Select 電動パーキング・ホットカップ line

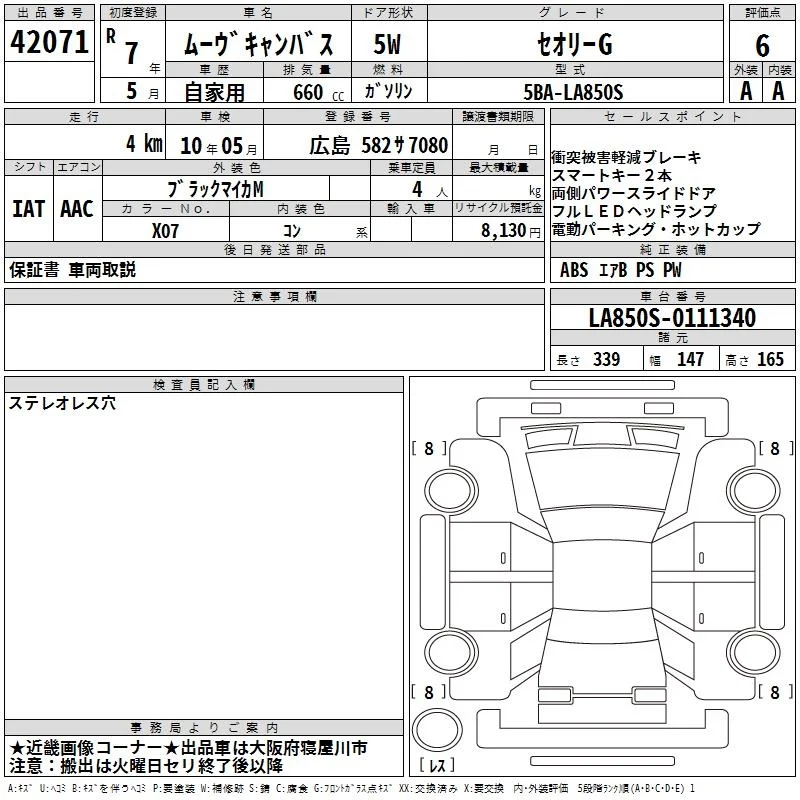656,230
